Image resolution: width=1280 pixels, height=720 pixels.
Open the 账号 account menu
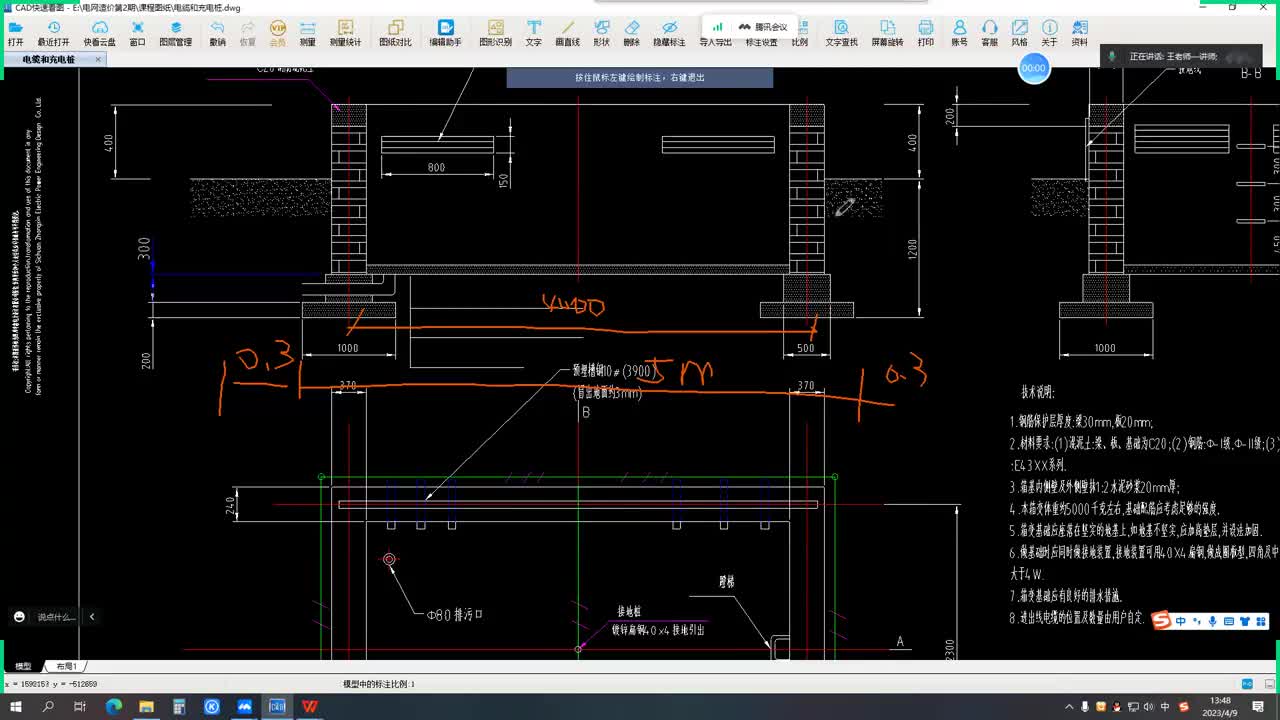coord(959,34)
